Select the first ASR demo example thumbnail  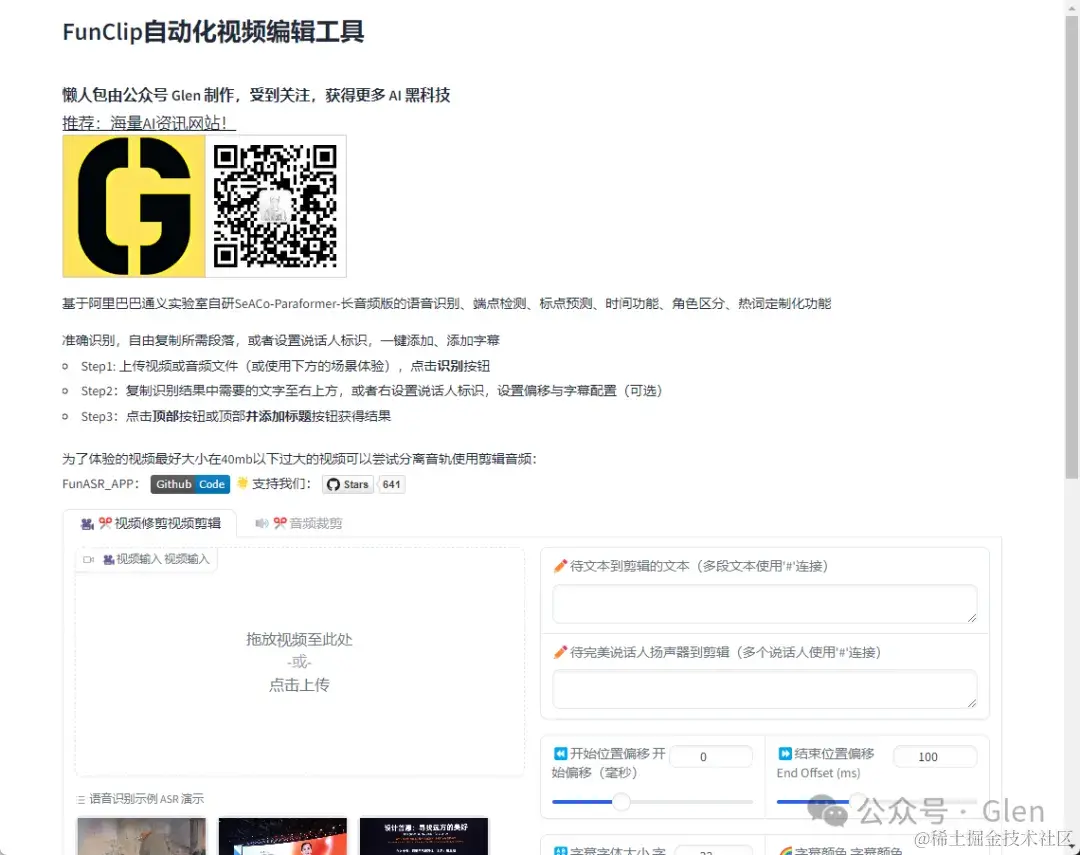(x=141, y=838)
